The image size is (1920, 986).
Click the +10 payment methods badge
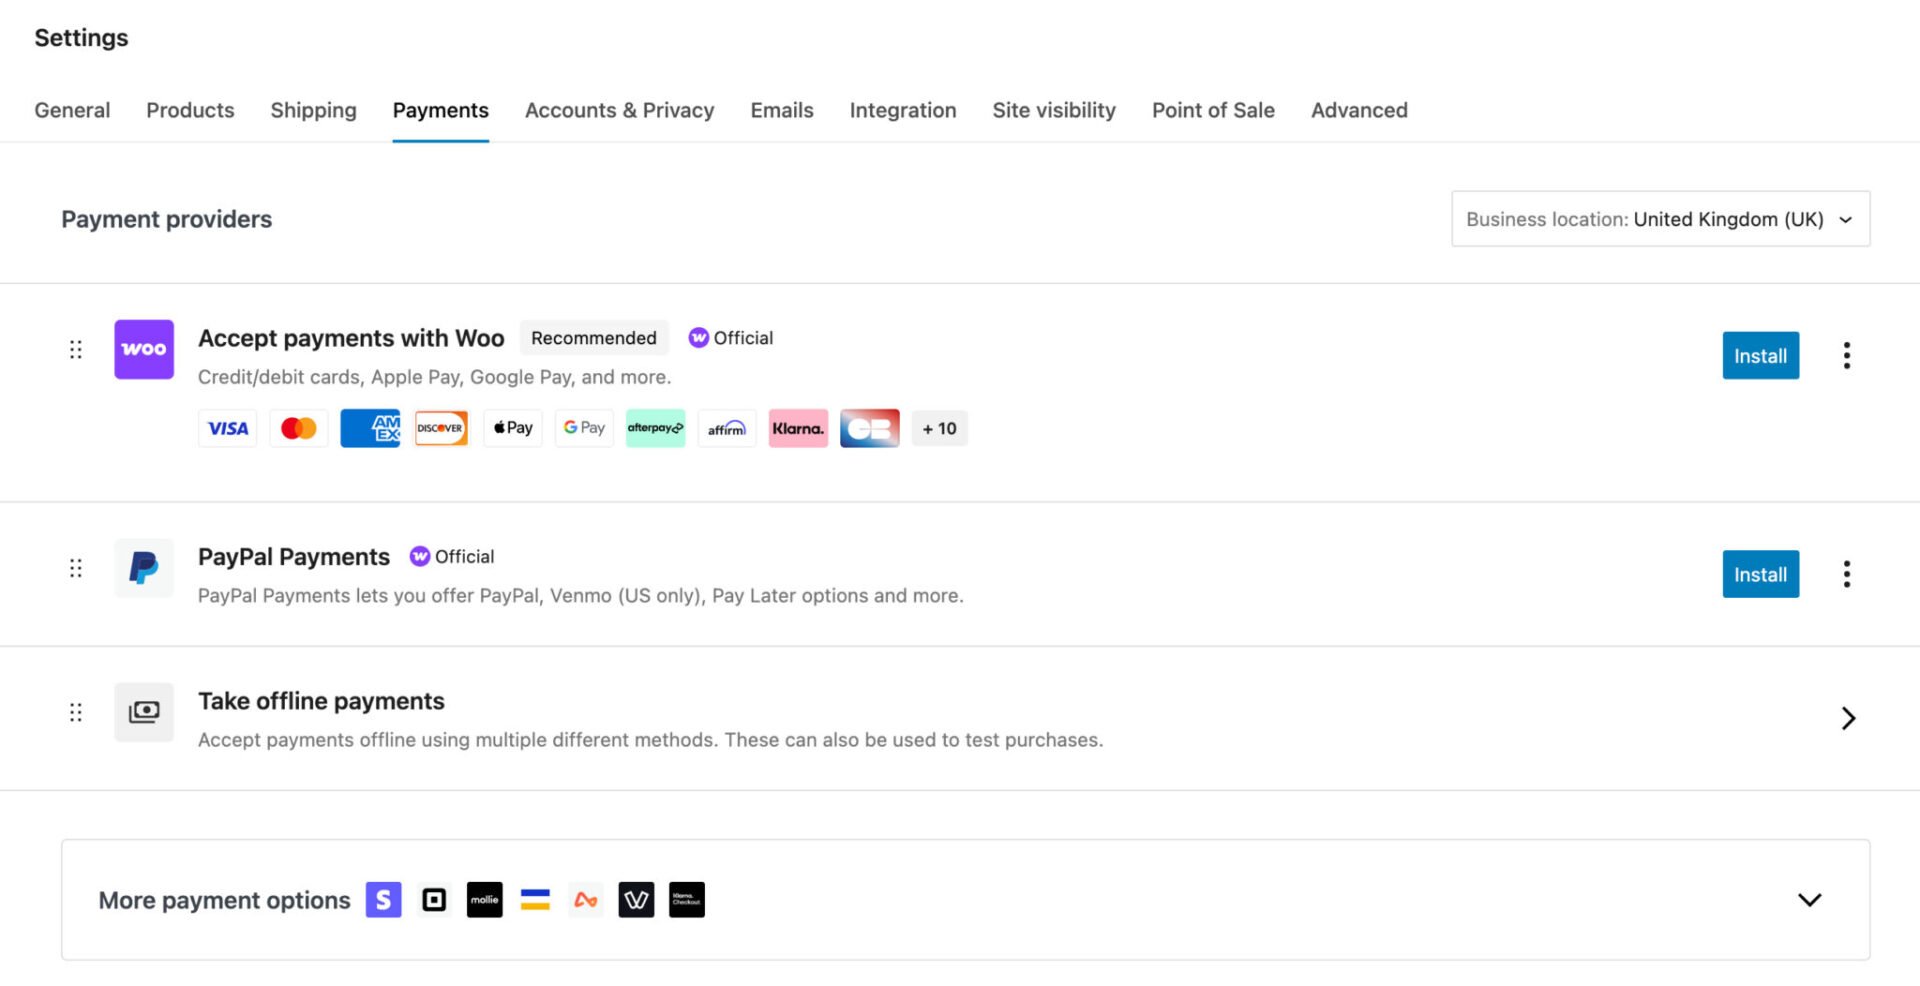click(939, 428)
